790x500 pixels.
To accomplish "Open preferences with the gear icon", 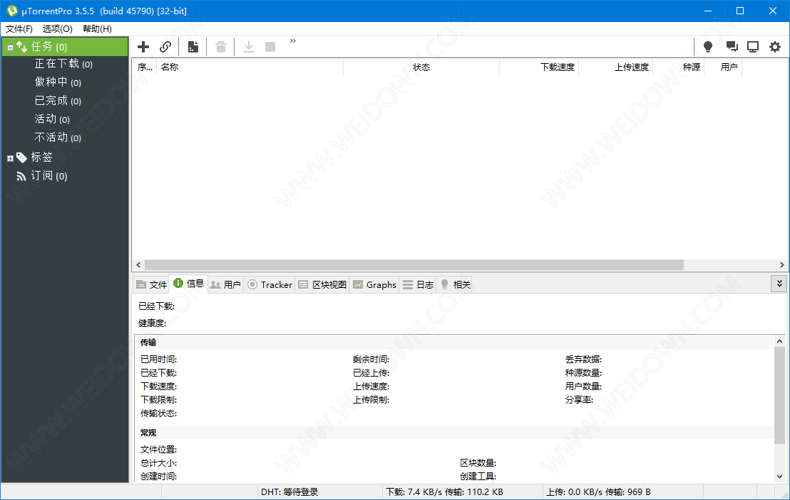I will coord(775,47).
